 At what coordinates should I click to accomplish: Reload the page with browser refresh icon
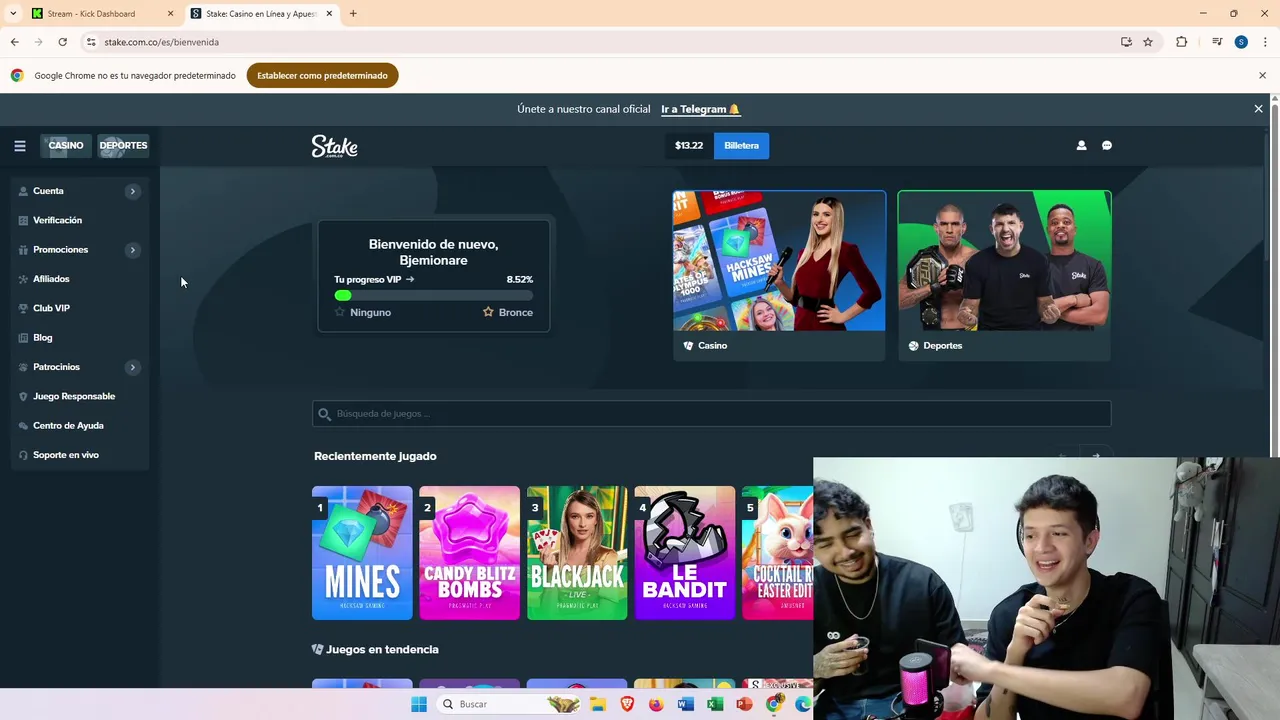(x=62, y=42)
